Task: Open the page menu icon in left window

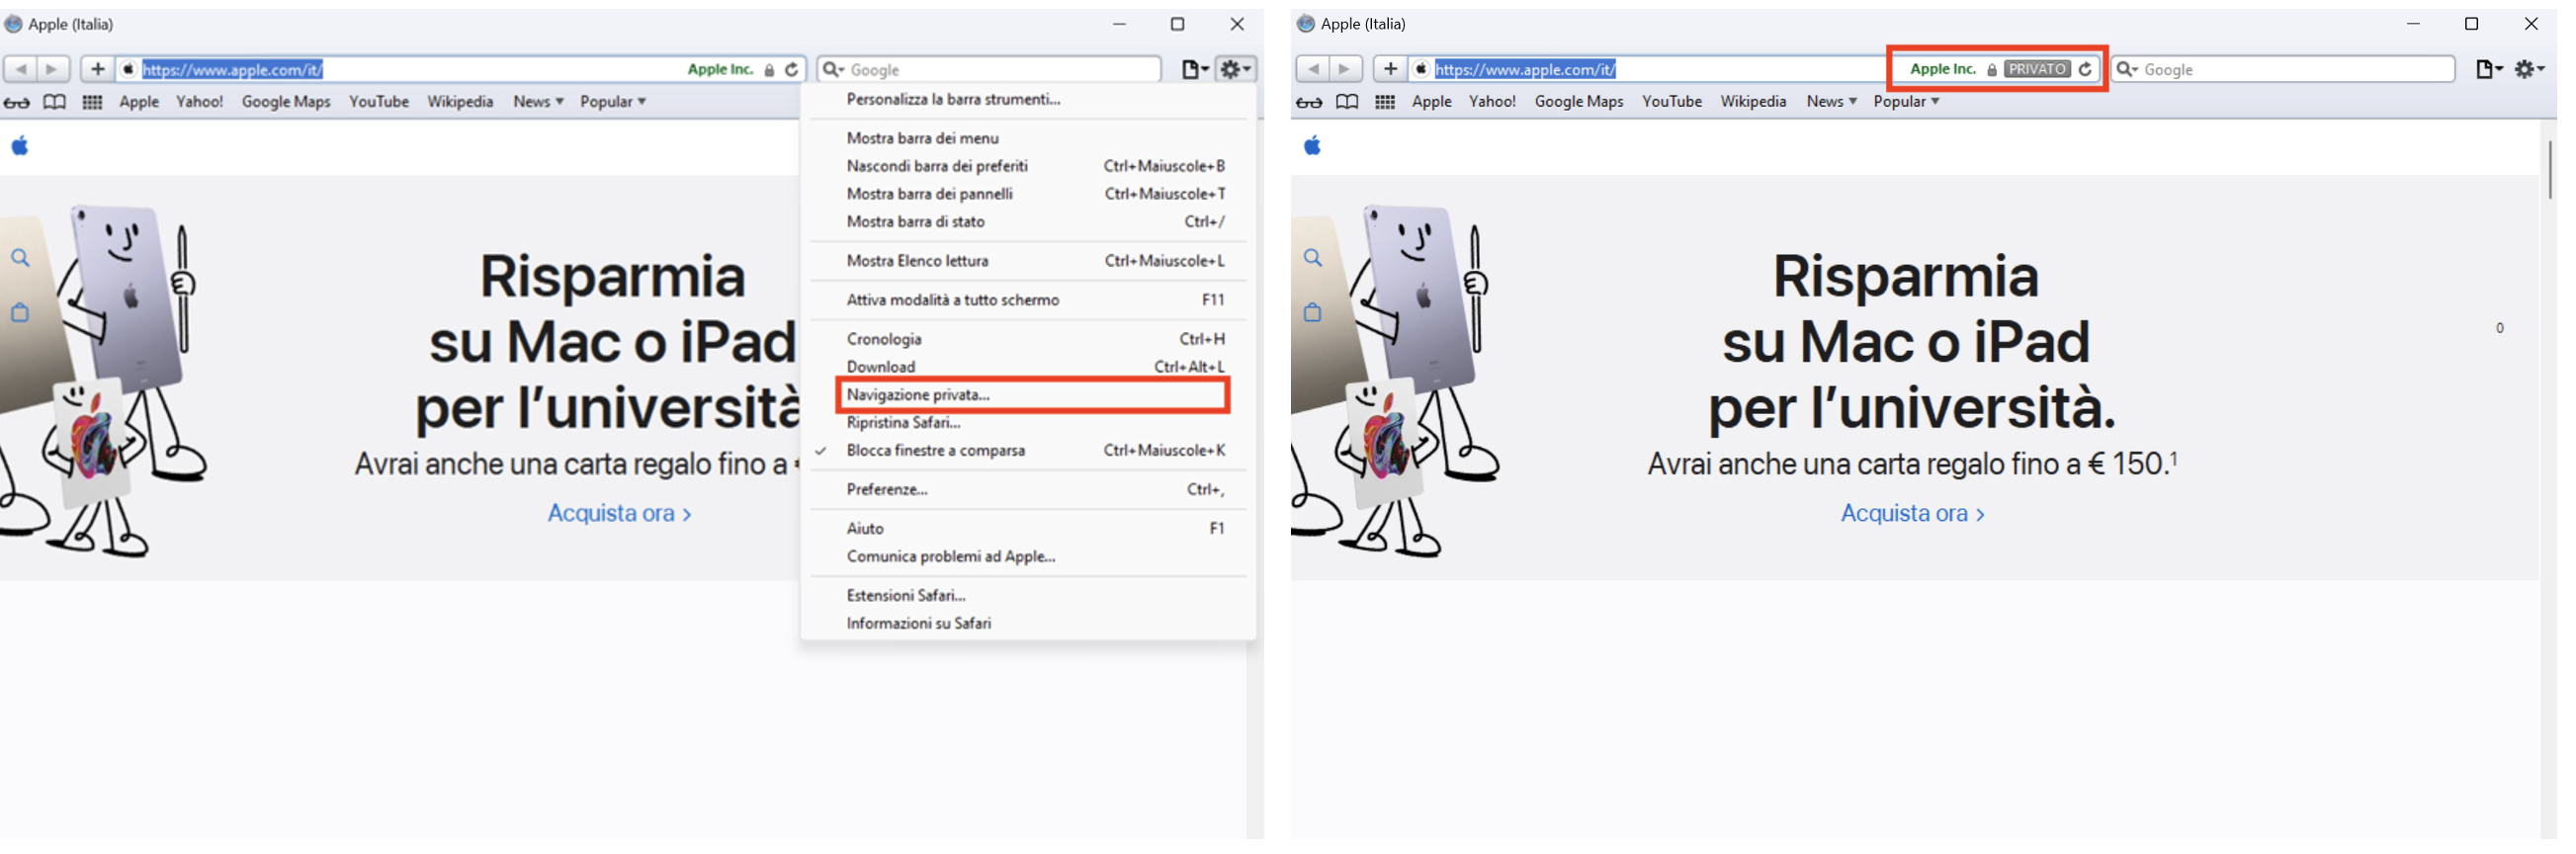Action: click(x=1195, y=69)
